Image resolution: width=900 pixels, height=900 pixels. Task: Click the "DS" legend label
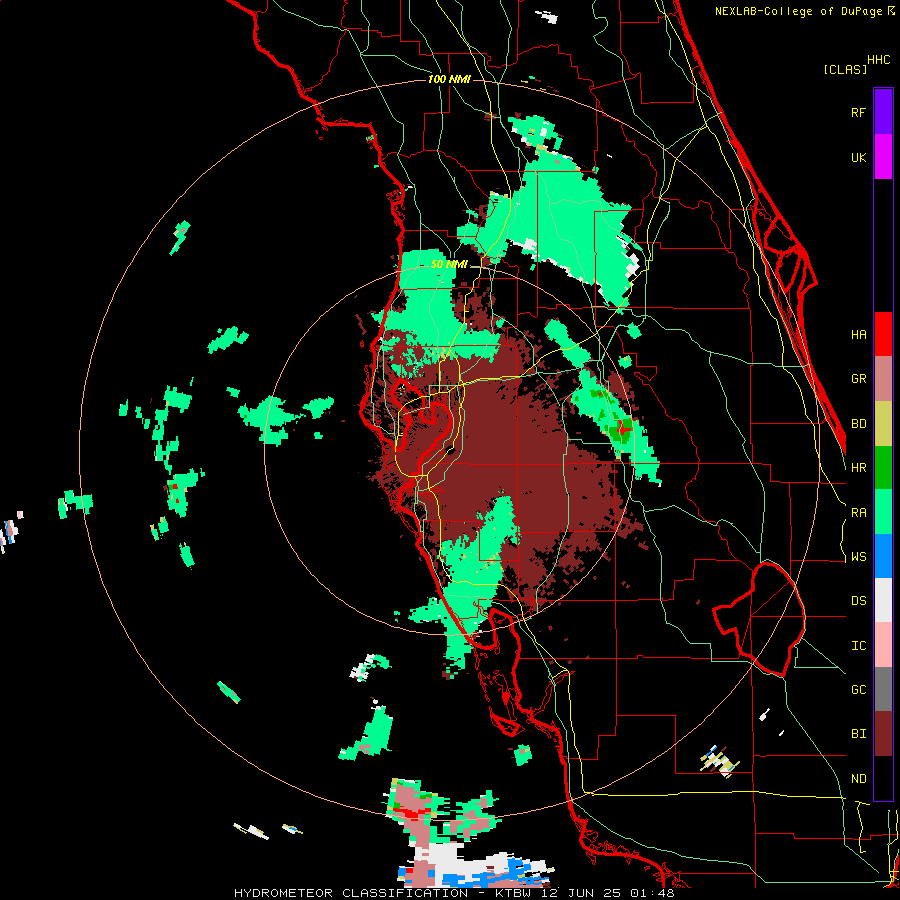coord(858,601)
